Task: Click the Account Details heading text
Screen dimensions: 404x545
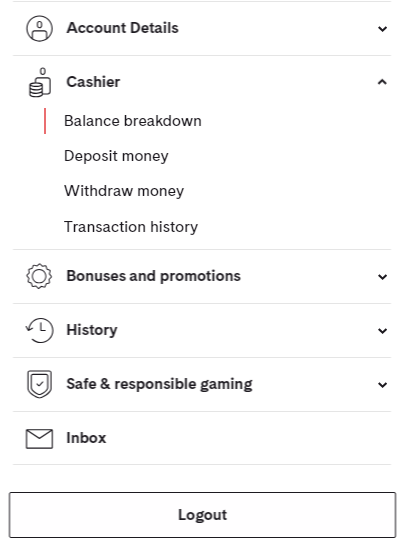Action: pyautogui.click(x=122, y=28)
